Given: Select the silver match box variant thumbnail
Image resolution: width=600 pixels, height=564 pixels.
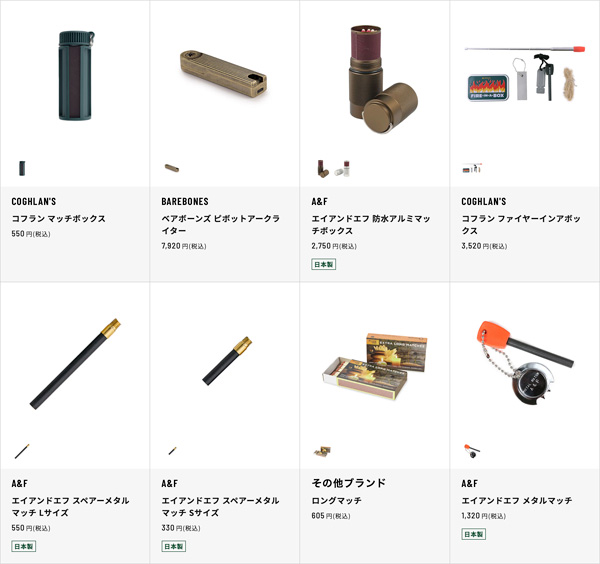Looking at the screenshot, I should tap(342, 168).
